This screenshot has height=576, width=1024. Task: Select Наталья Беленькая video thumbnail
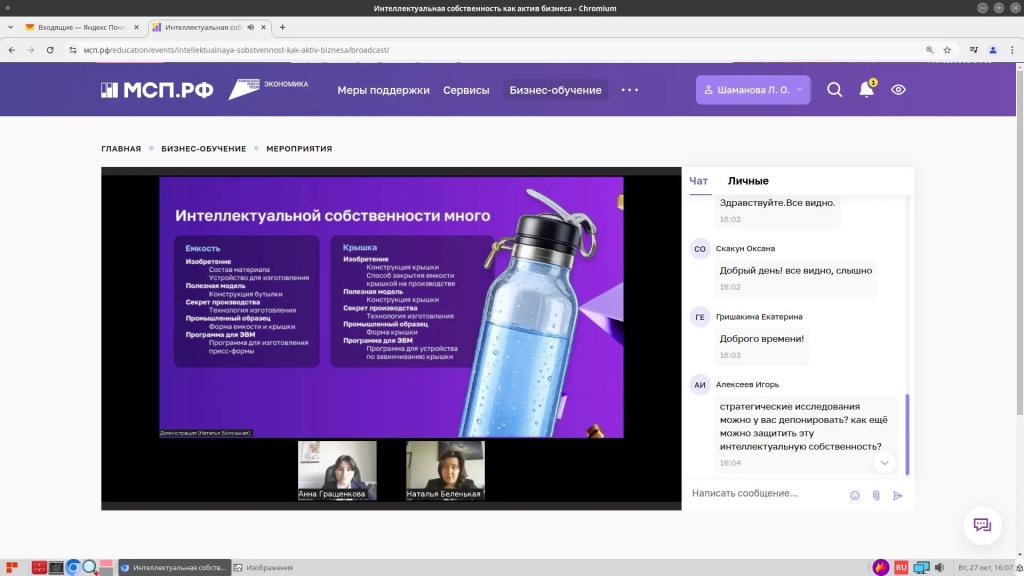(445, 470)
